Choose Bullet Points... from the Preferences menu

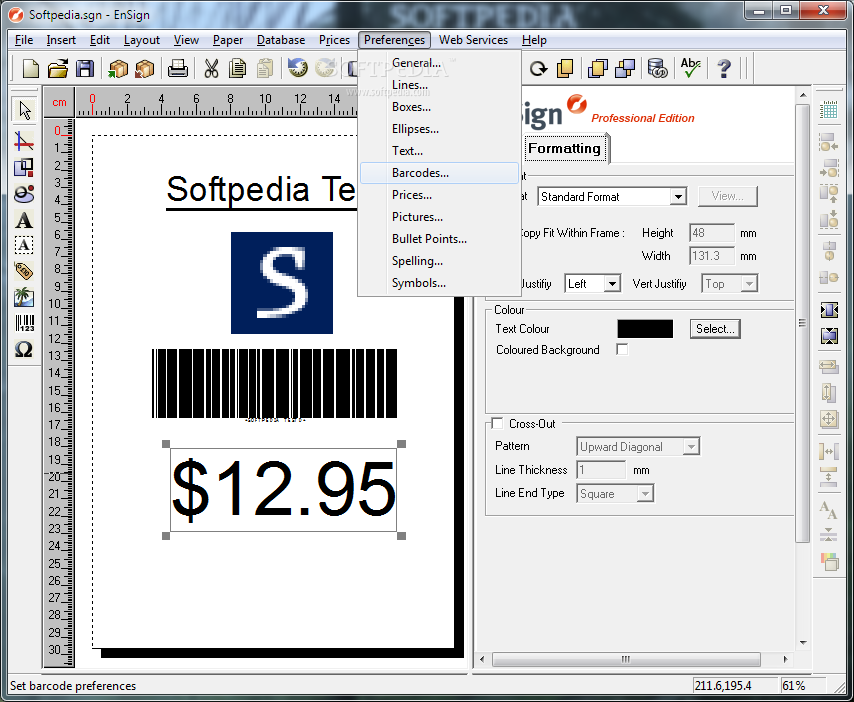[439, 239]
